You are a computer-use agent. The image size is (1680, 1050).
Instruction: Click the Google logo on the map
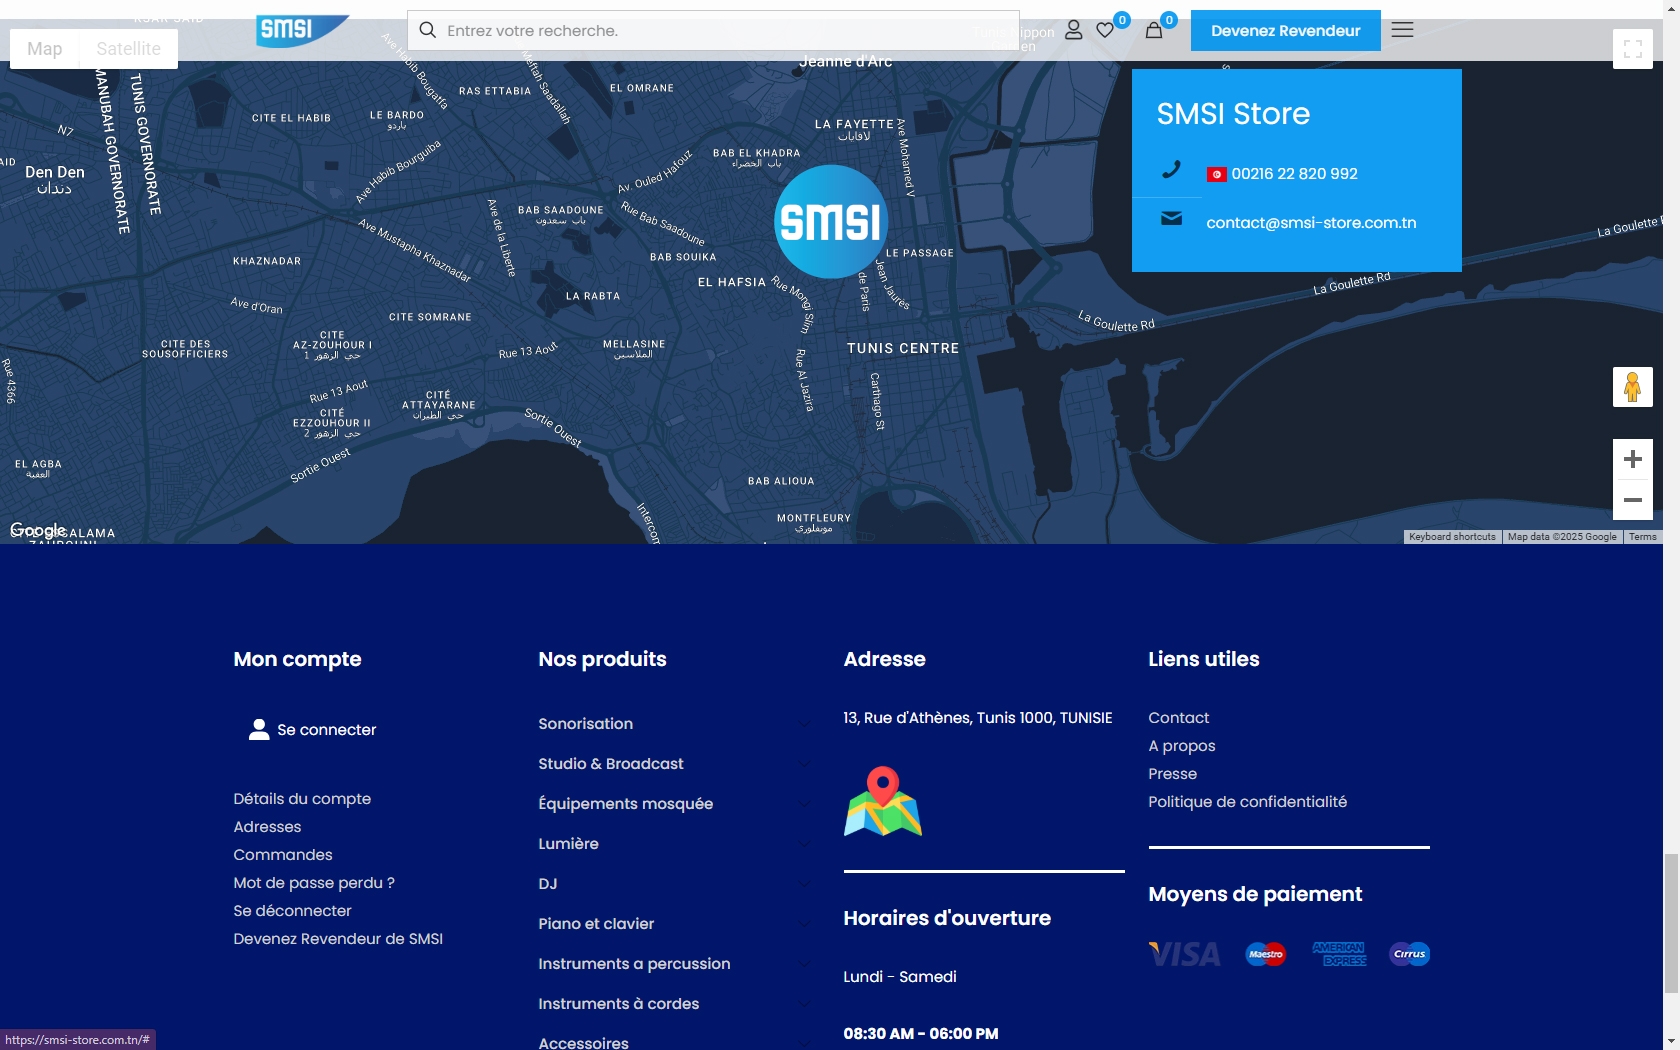click(x=38, y=530)
